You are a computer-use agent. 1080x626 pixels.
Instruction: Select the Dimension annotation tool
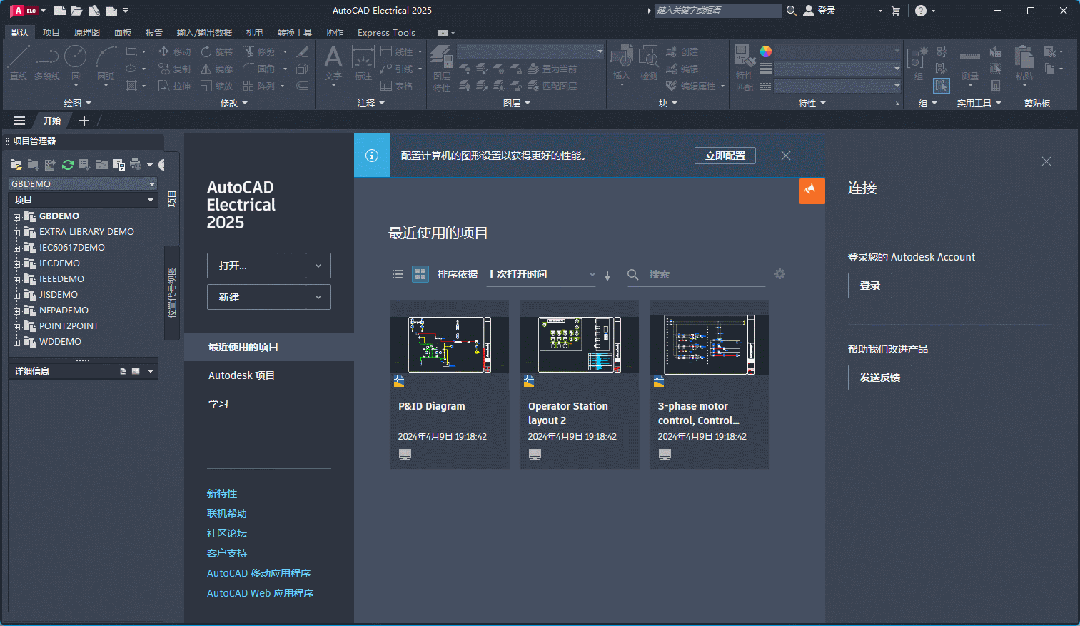click(x=362, y=63)
